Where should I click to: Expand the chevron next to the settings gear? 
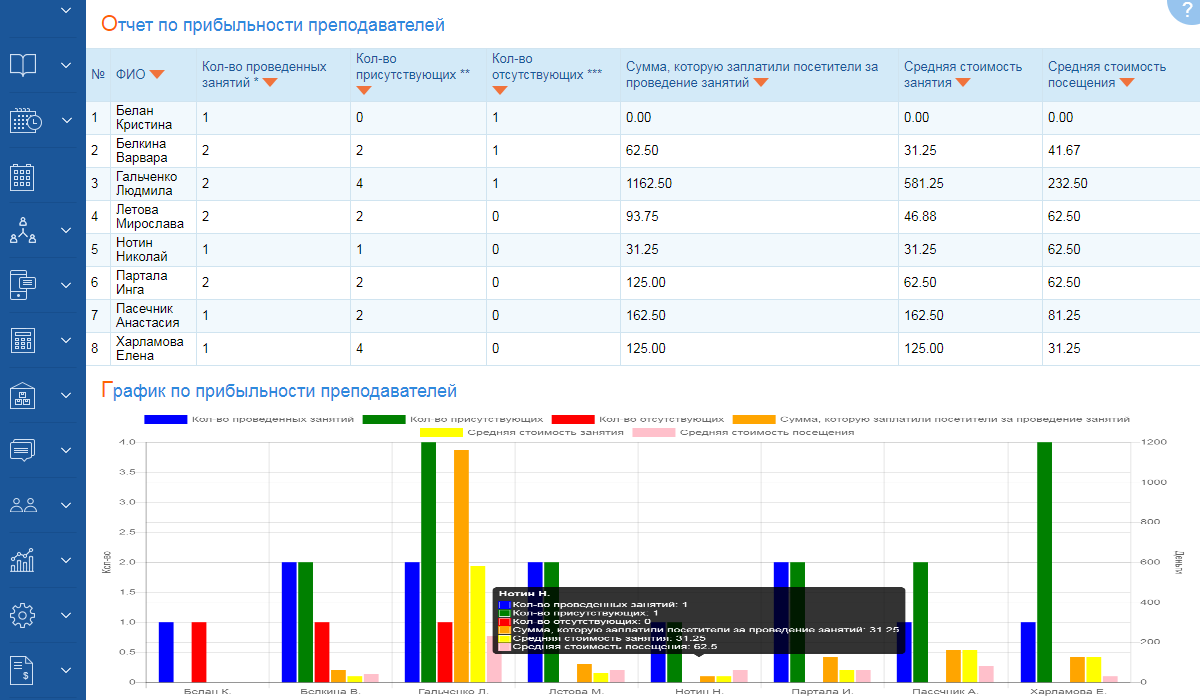(67, 614)
